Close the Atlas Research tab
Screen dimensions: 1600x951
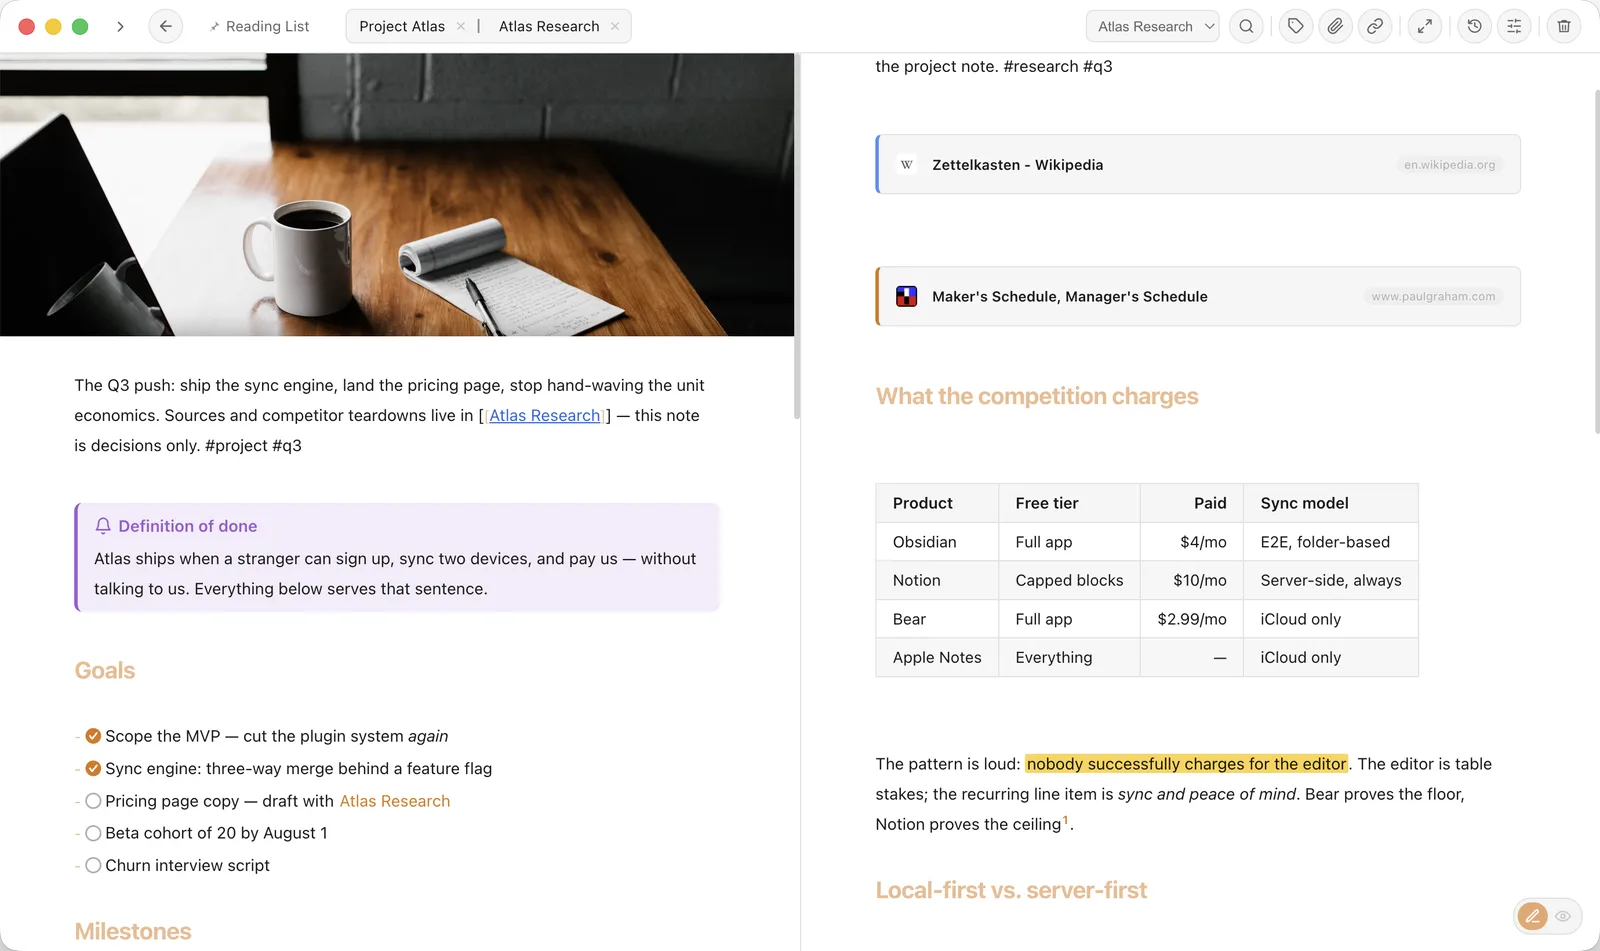point(615,27)
